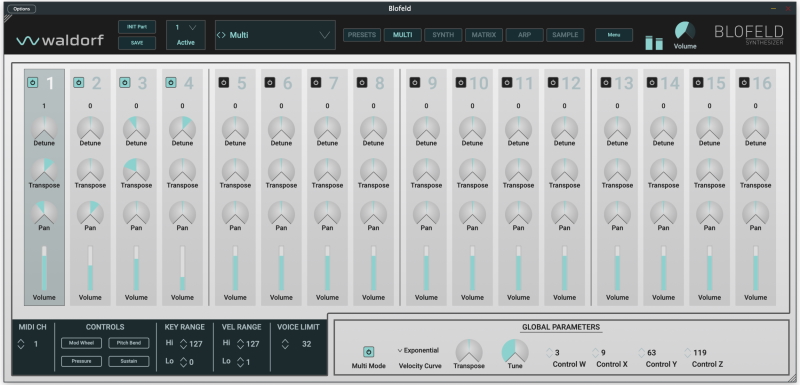Click the global Transpose knob

pos(469,351)
